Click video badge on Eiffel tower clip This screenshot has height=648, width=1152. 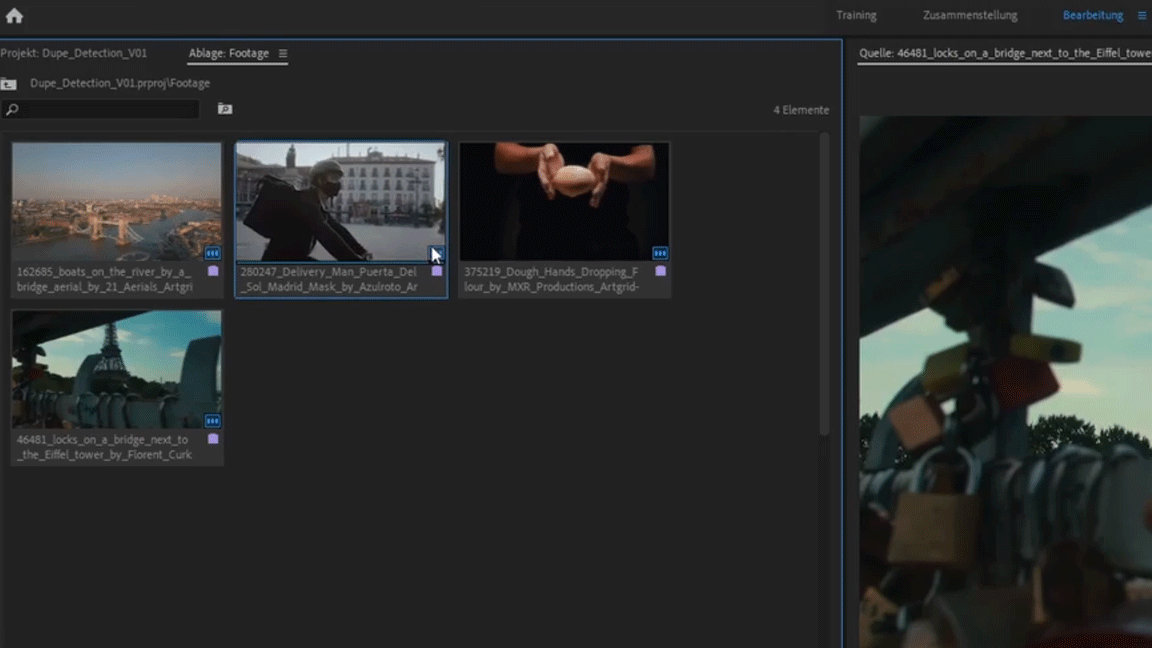[x=212, y=421]
